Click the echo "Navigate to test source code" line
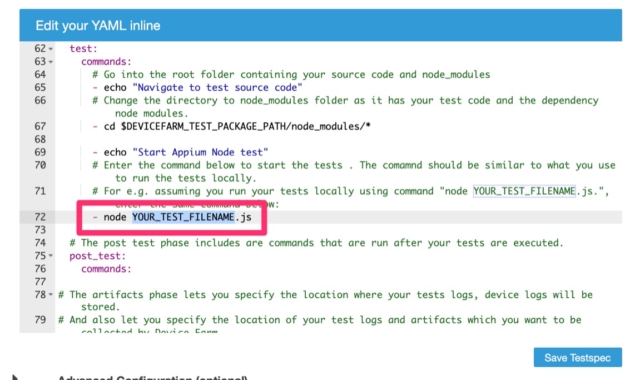Viewport: 640px width, 380px height. pyautogui.click(x=197, y=87)
